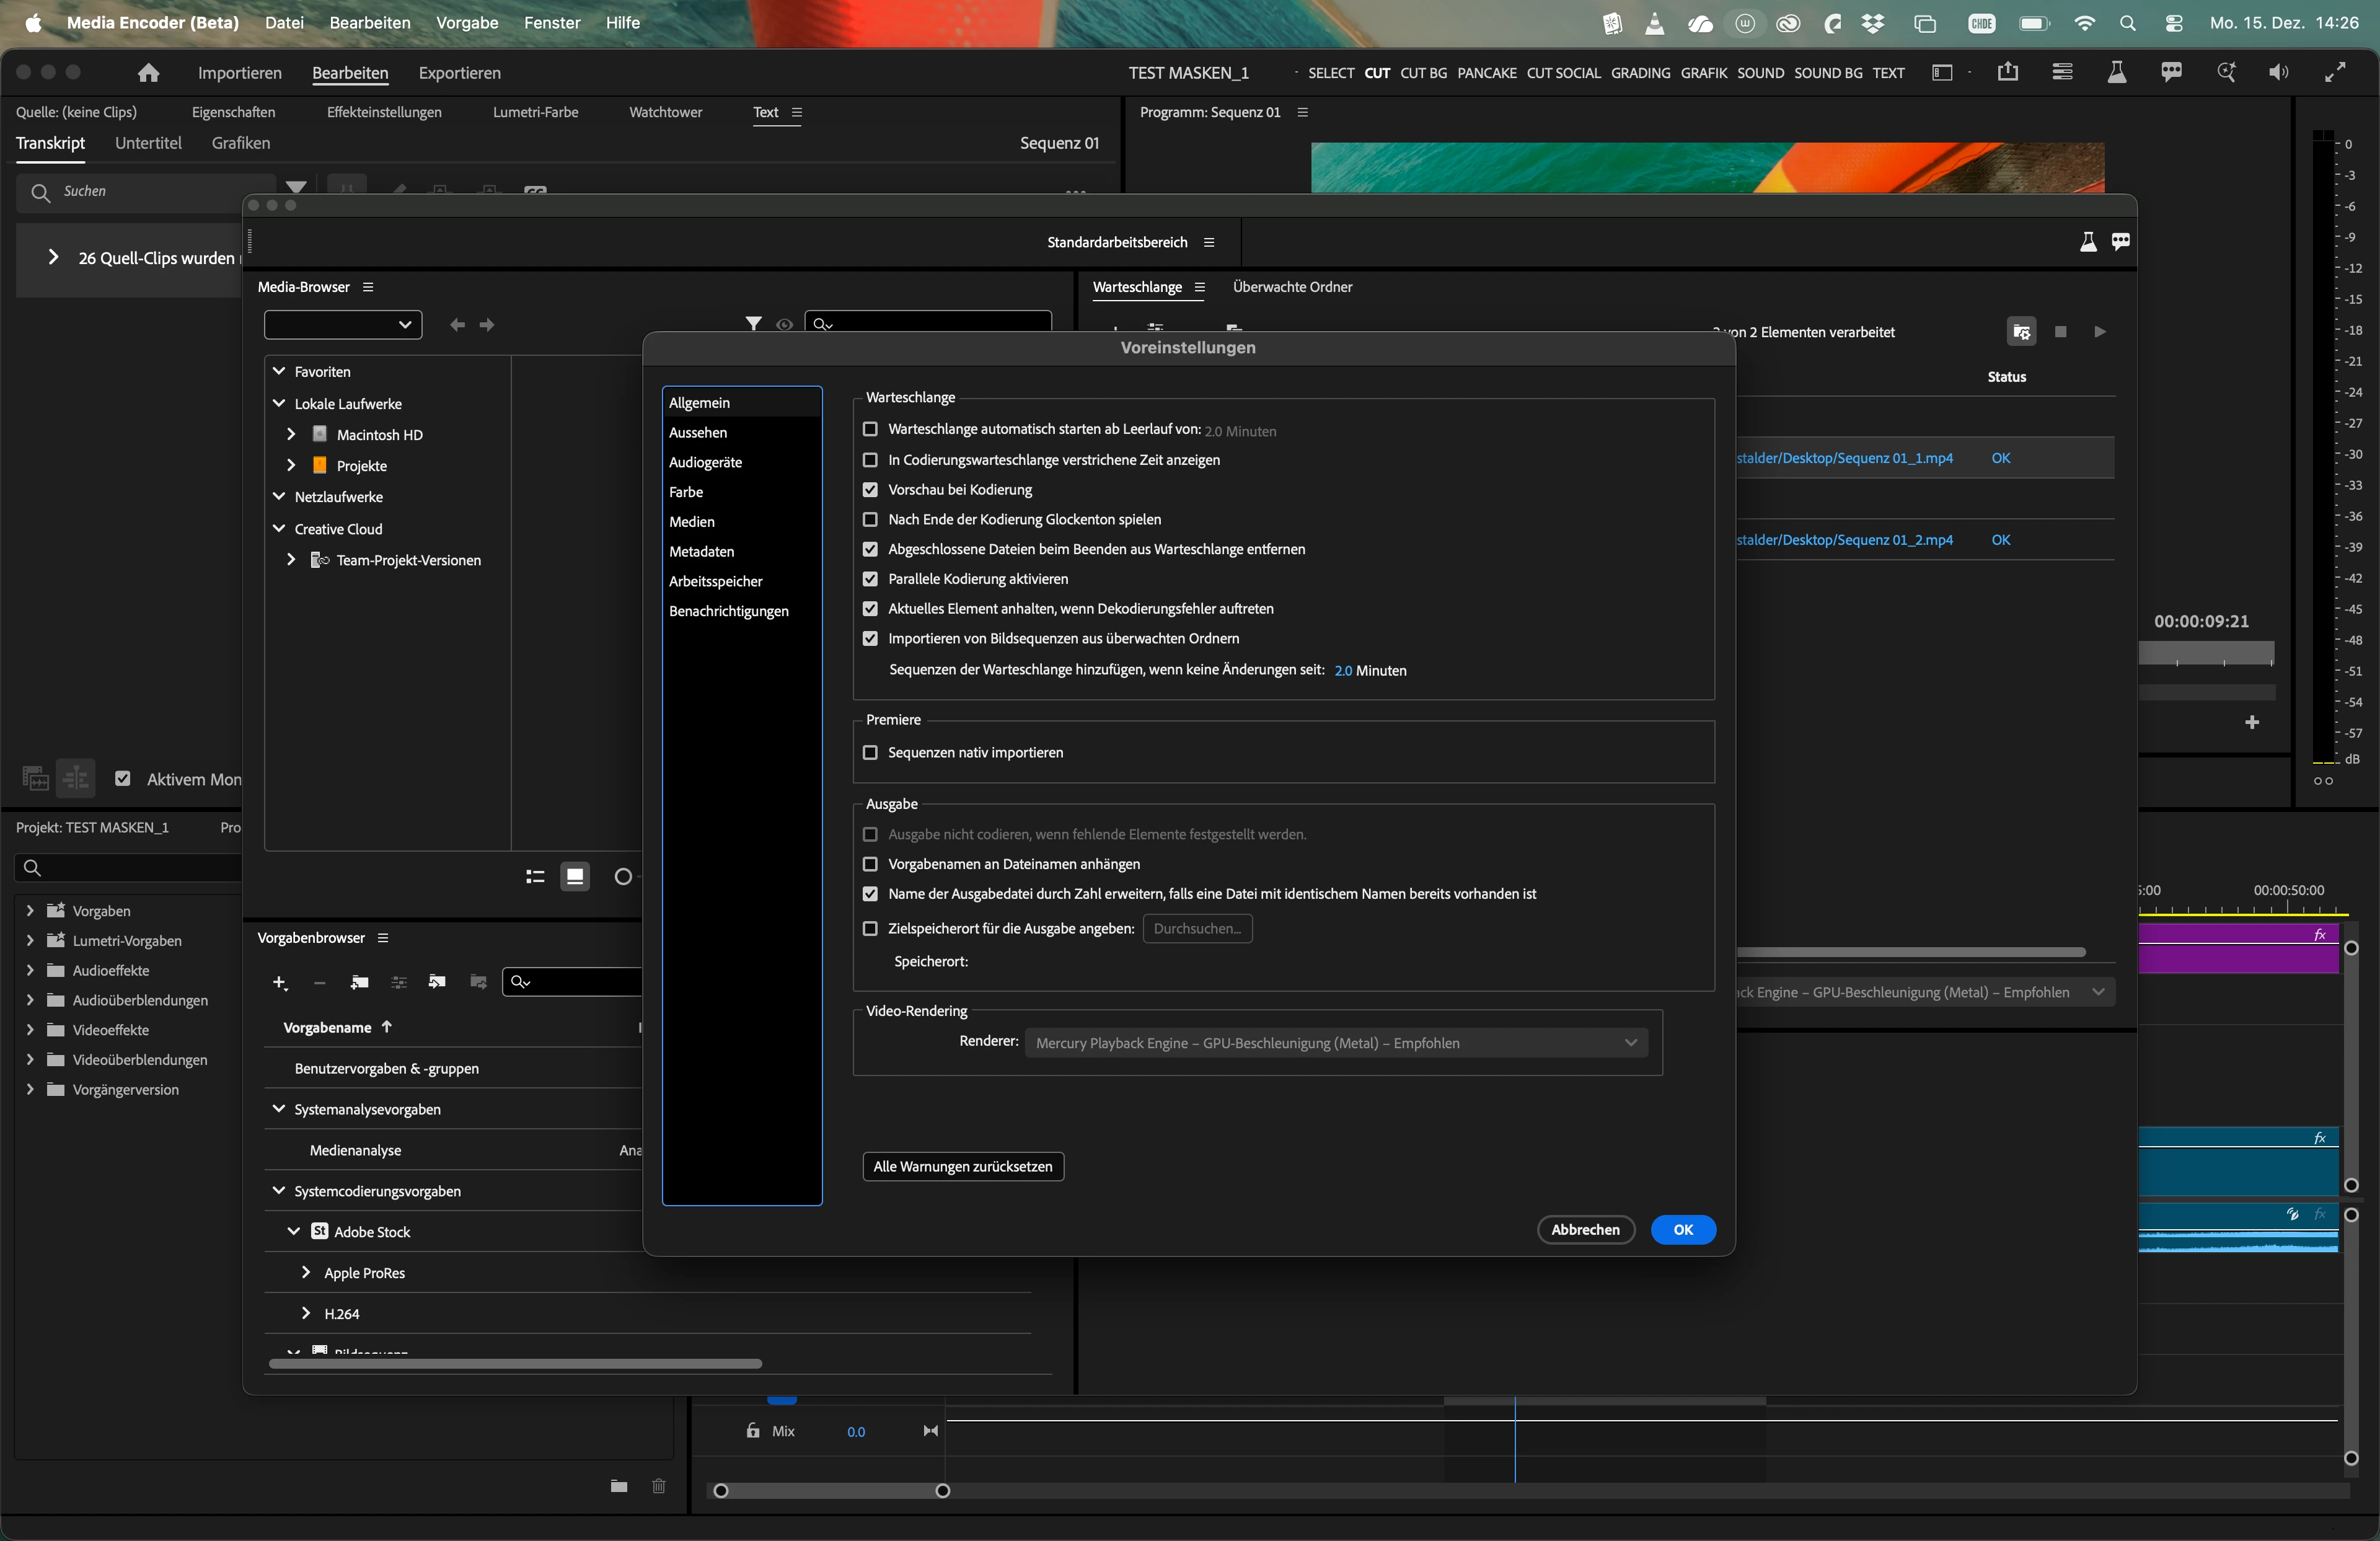Viewport: 2380px width, 1541px height.
Task: Click the trash icon in project panel
Action: click(x=658, y=1486)
